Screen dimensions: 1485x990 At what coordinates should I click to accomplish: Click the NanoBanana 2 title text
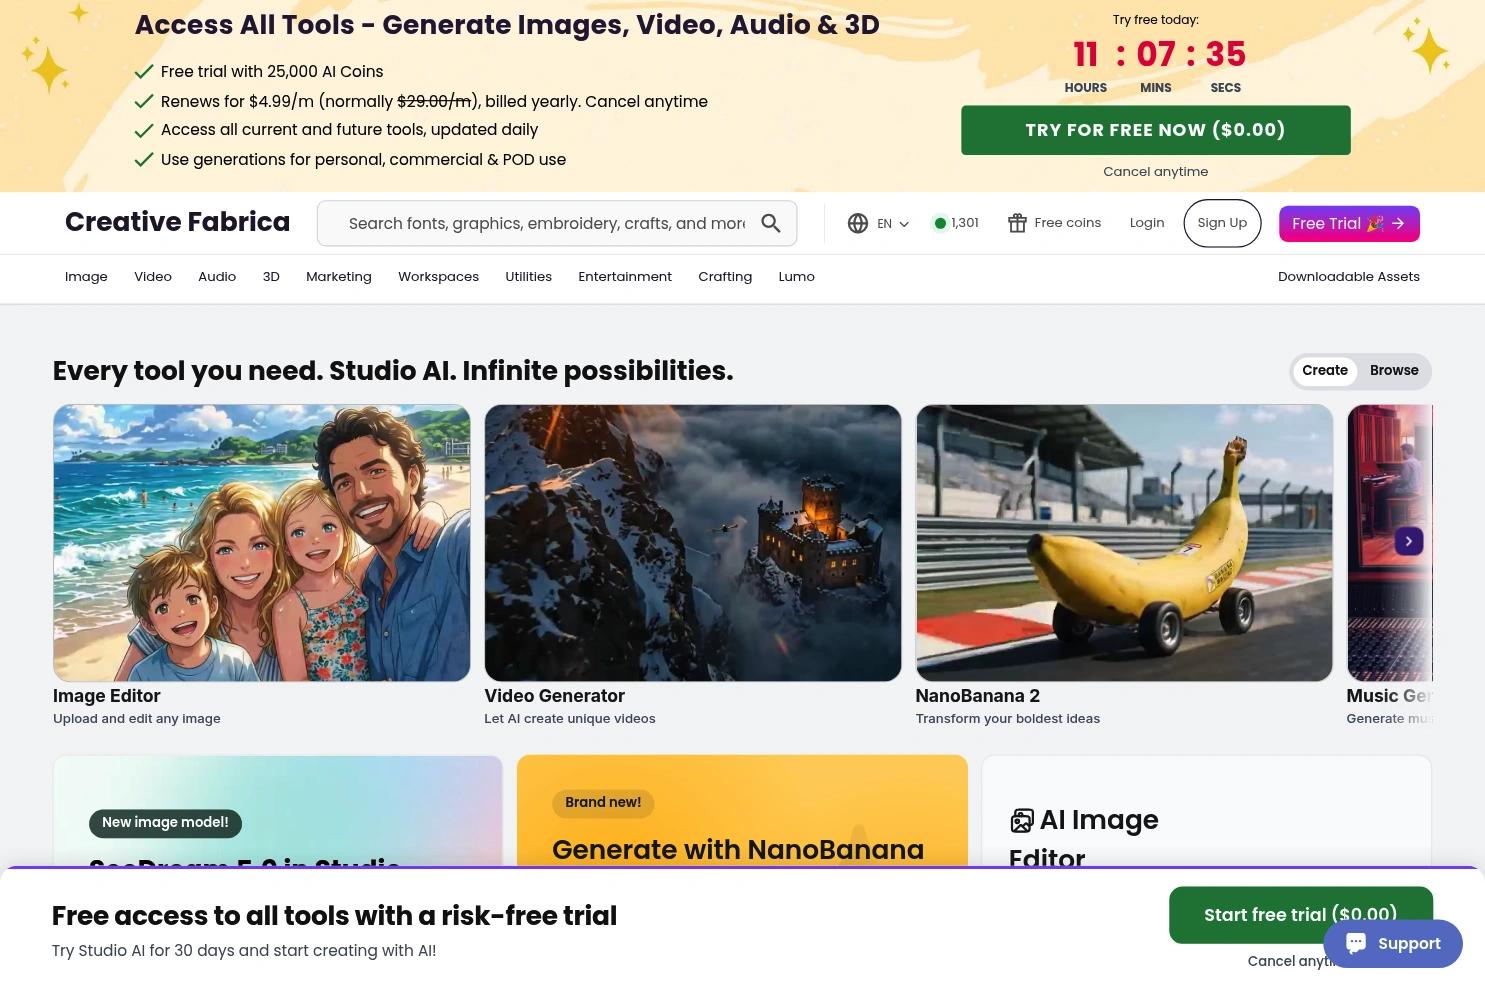[978, 696]
